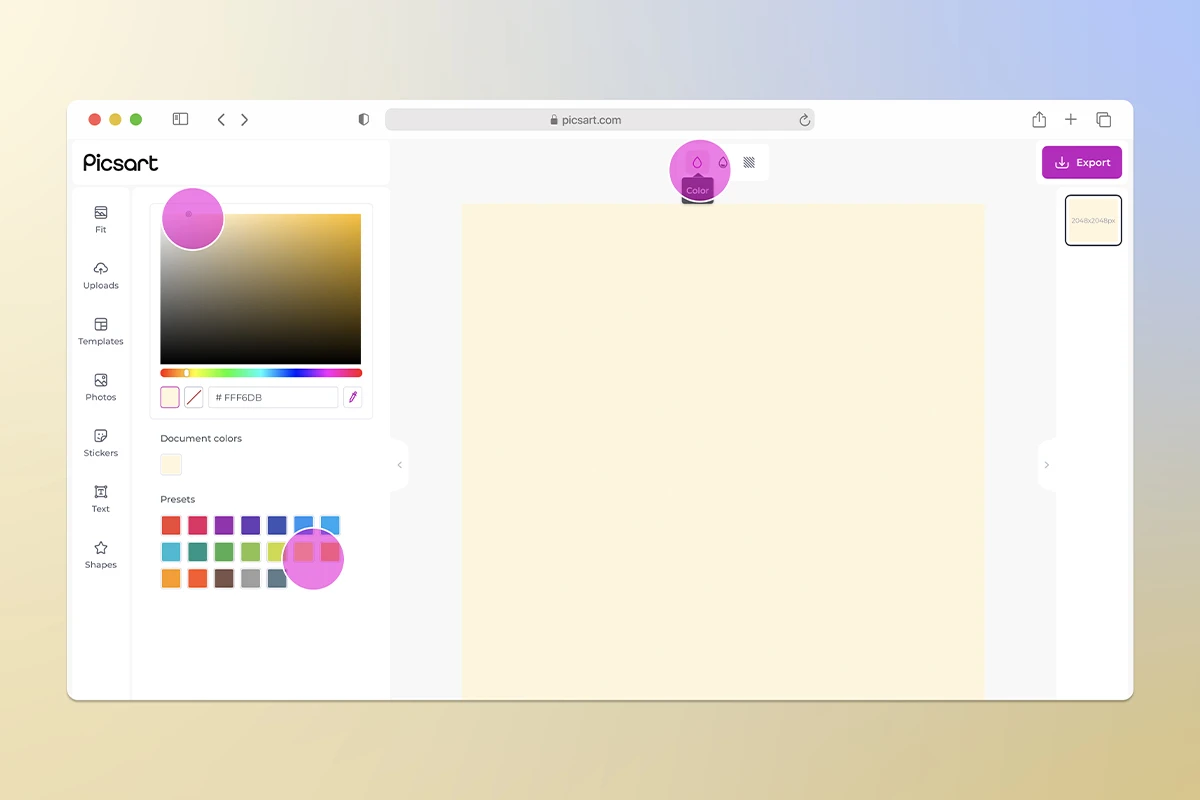Image resolution: width=1200 pixels, height=800 pixels.
Task: Click the Export button
Action: pyautogui.click(x=1082, y=162)
